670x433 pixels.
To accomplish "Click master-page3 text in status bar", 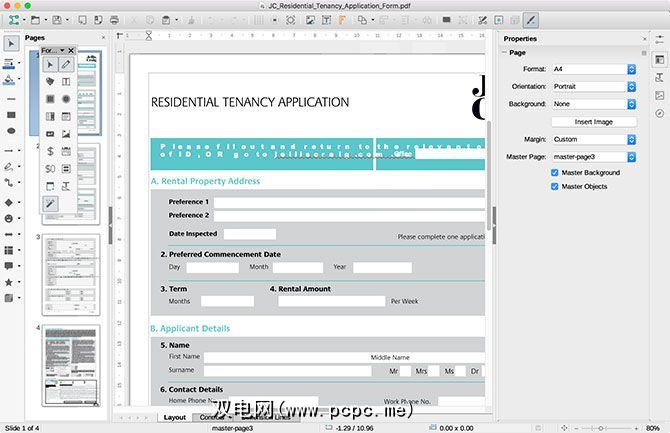I will click(x=232, y=428).
